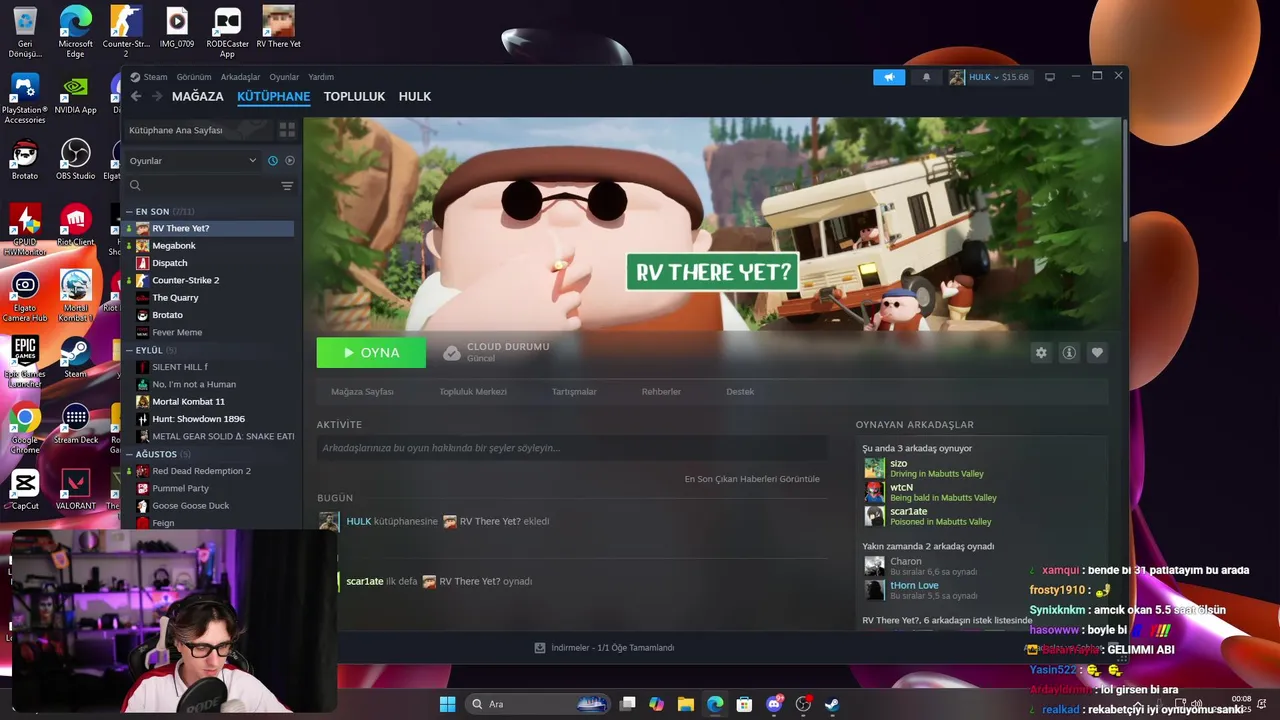Select Dispatch in the library list
The height and width of the screenshot is (720, 1280).
click(169, 263)
